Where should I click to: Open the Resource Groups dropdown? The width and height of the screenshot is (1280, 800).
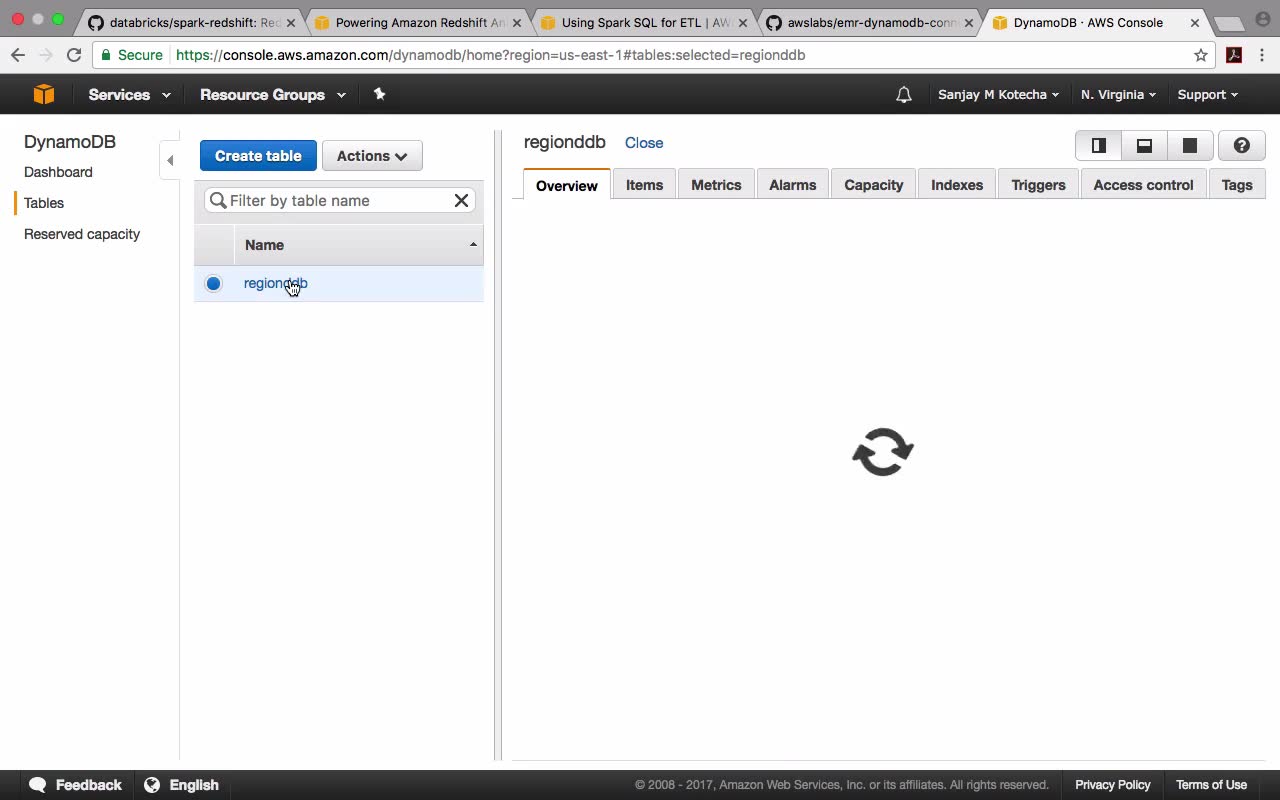[x=273, y=95]
